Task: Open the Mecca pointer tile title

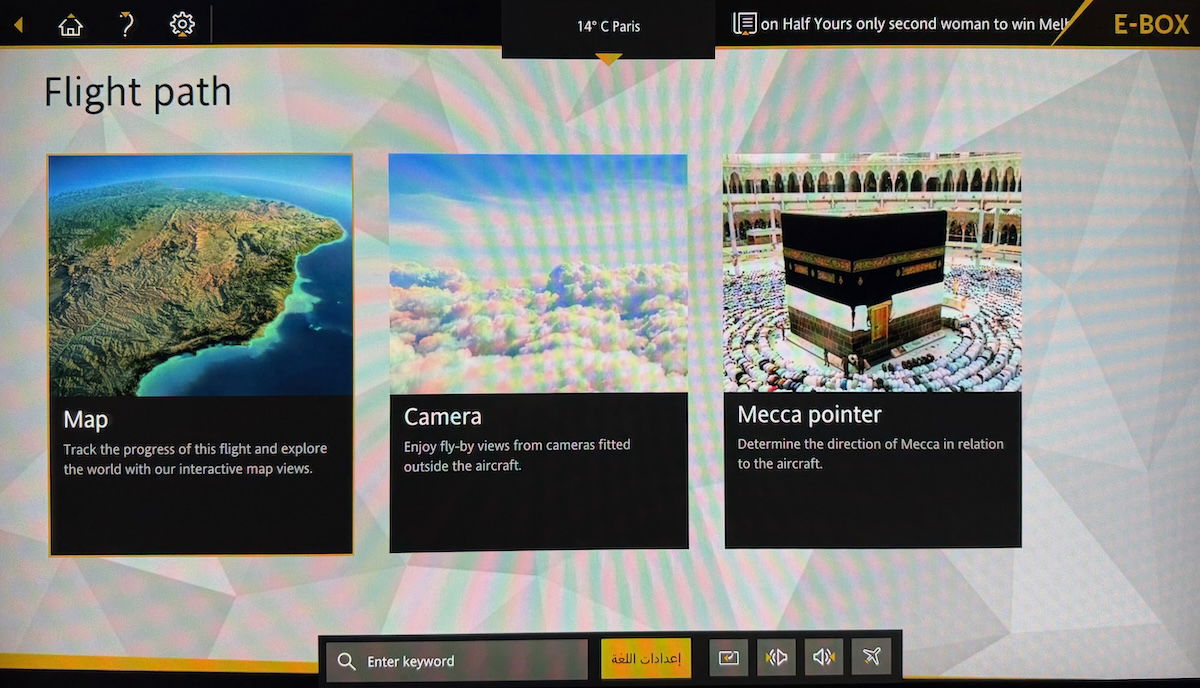Action: (x=809, y=414)
